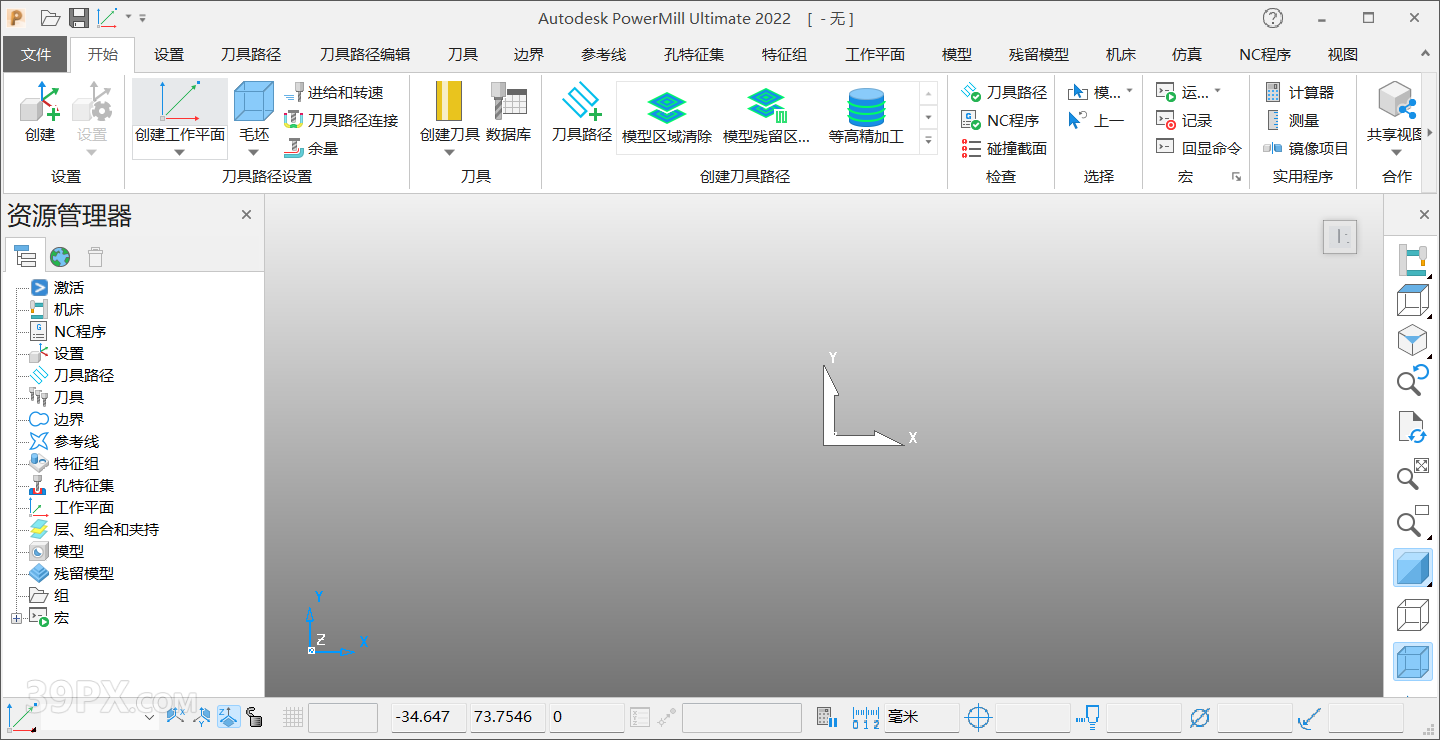The image size is (1440, 740).
Task: Open the 运... run macro dropdown
Action: click(x=1217, y=92)
